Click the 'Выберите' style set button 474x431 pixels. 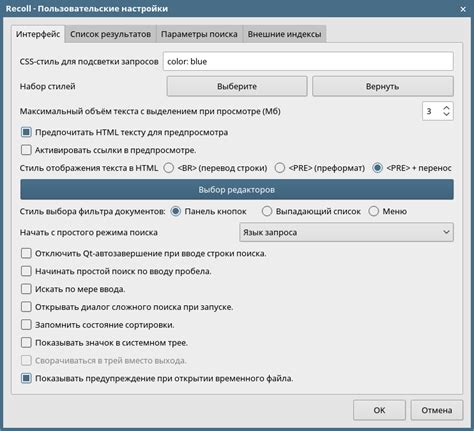(x=237, y=86)
